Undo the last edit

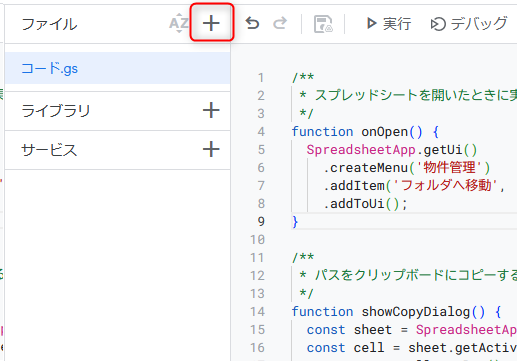click(x=252, y=23)
